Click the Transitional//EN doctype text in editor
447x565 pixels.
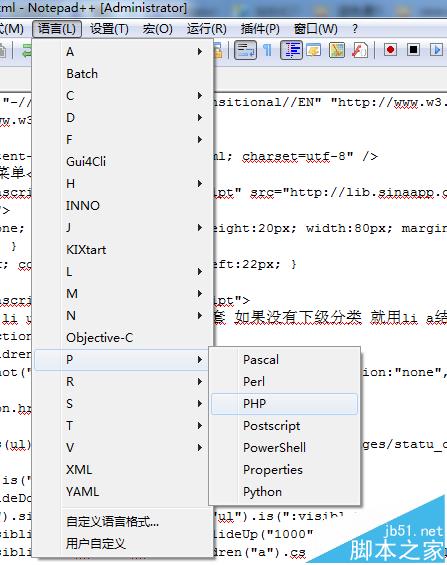267,102
